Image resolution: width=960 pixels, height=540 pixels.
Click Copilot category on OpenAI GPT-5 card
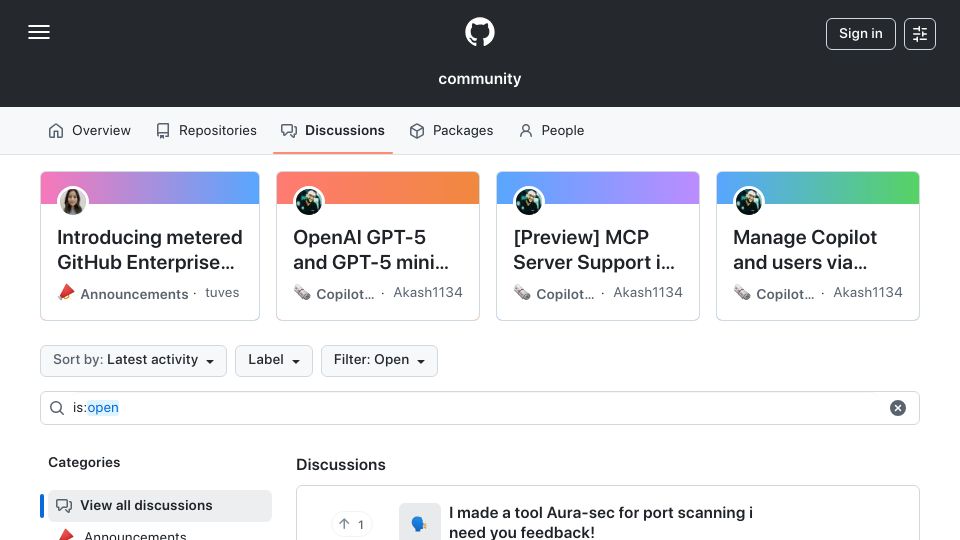pyautogui.click(x=345, y=294)
